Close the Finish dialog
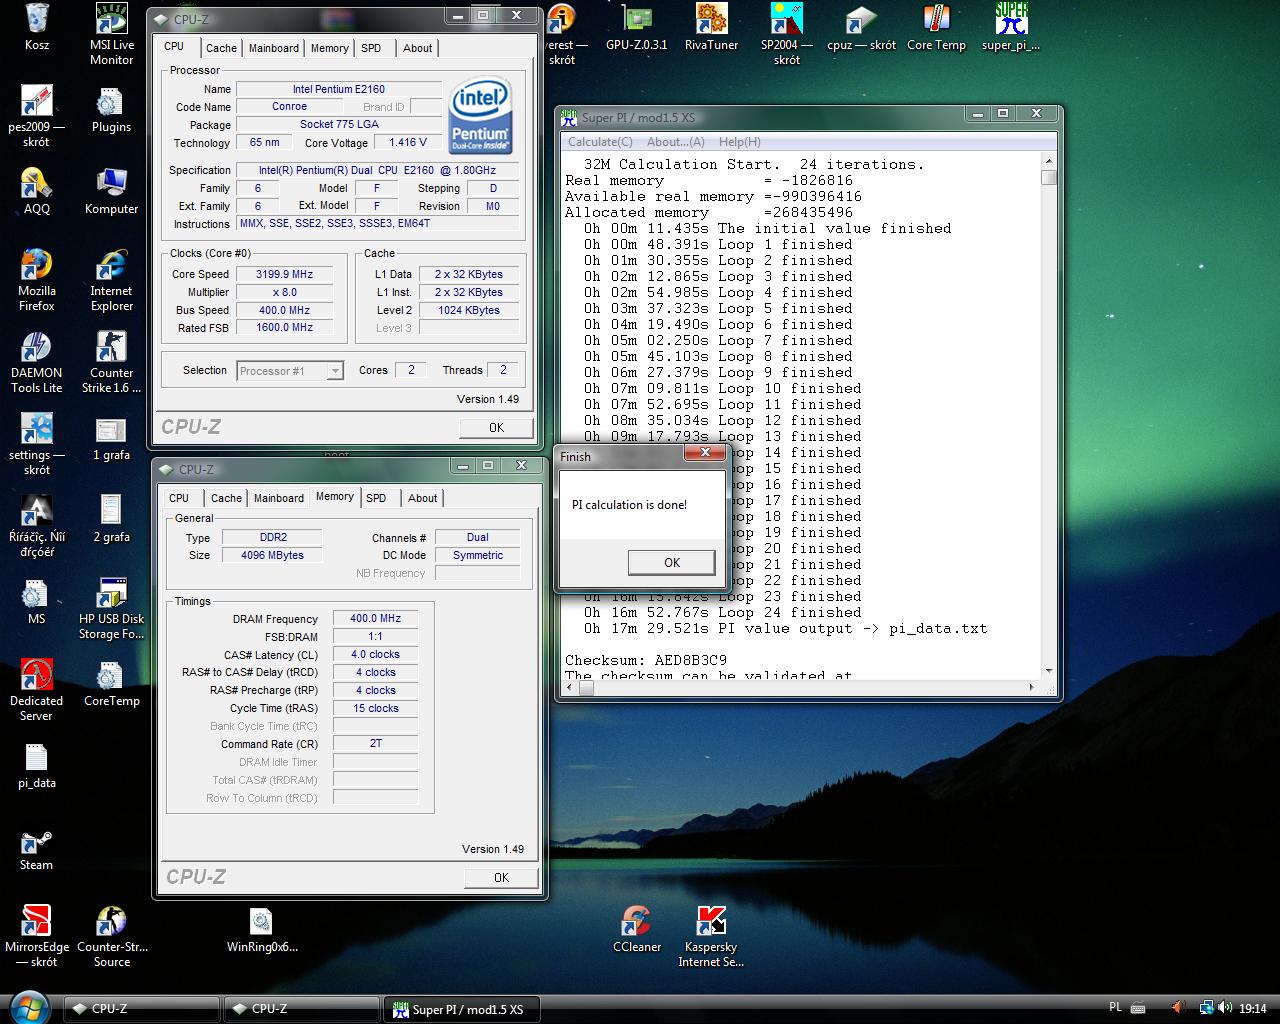Viewport: 1280px width, 1024px height. (x=705, y=454)
